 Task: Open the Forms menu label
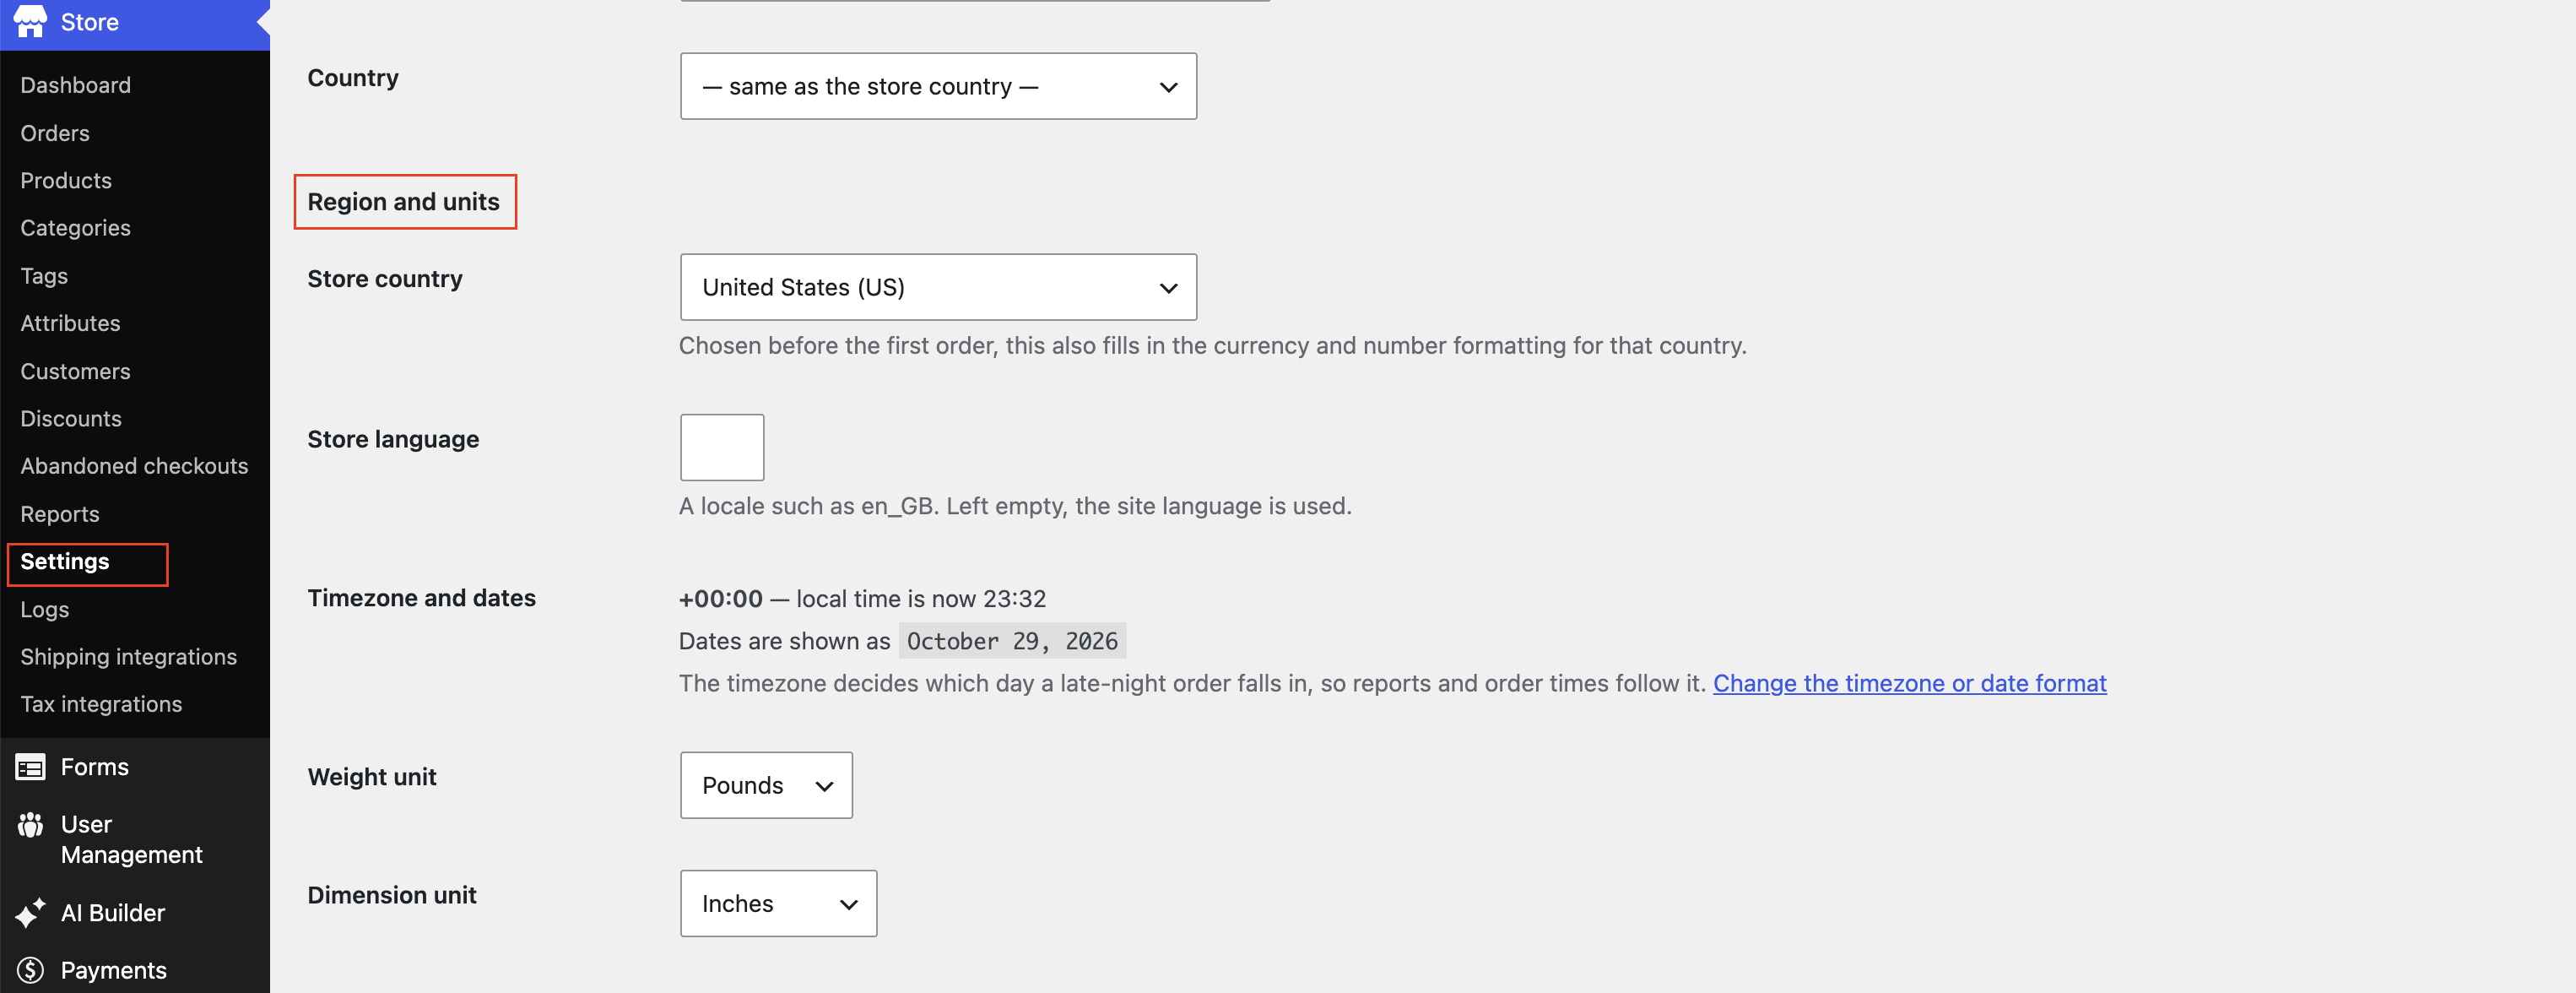point(95,767)
